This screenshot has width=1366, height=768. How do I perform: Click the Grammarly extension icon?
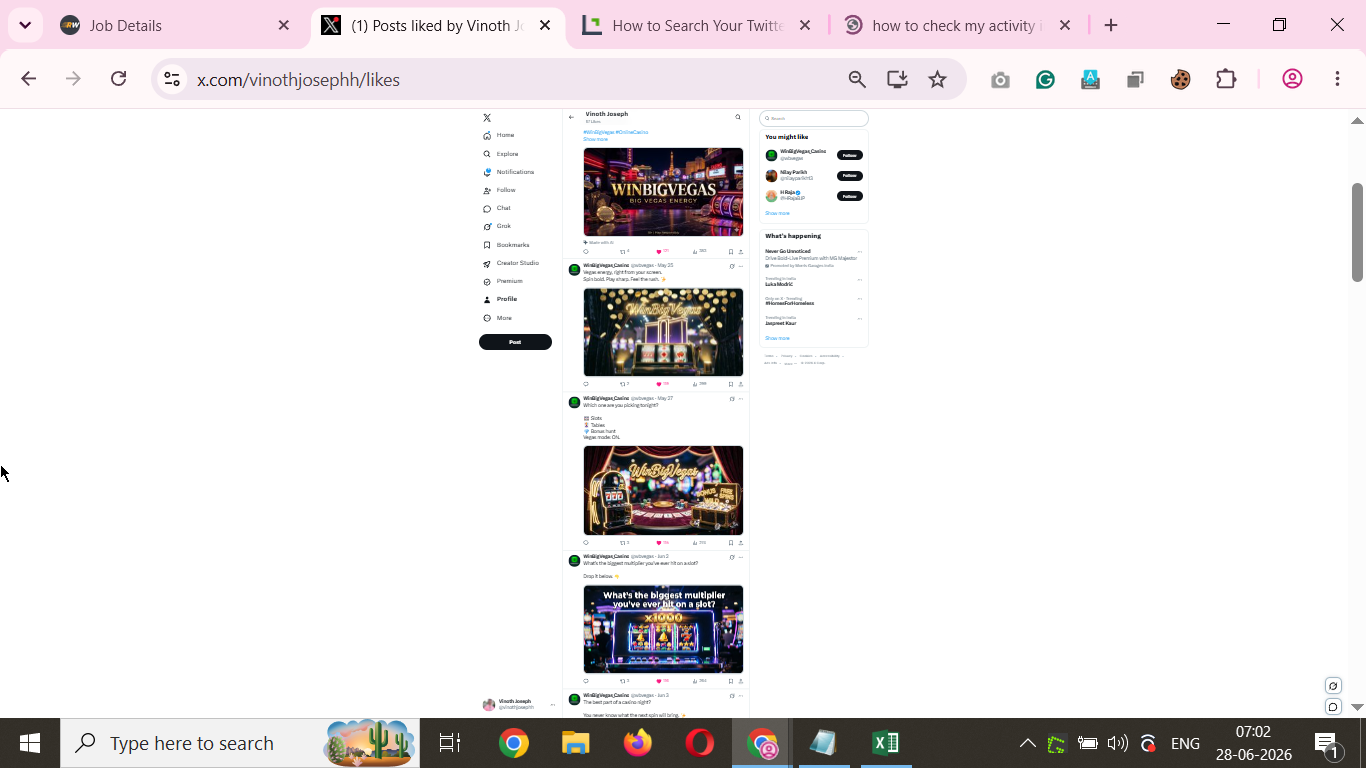pyautogui.click(x=1045, y=79)
